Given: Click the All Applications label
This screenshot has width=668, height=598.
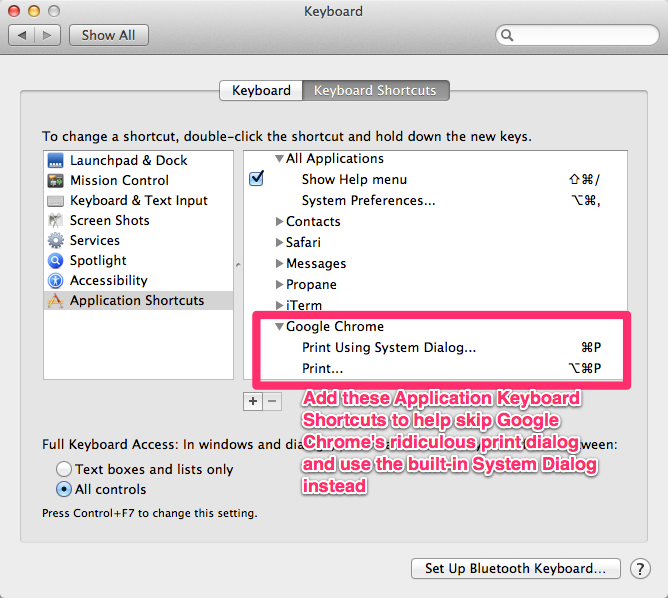Looking at the screenshot, I should (335, 159).
